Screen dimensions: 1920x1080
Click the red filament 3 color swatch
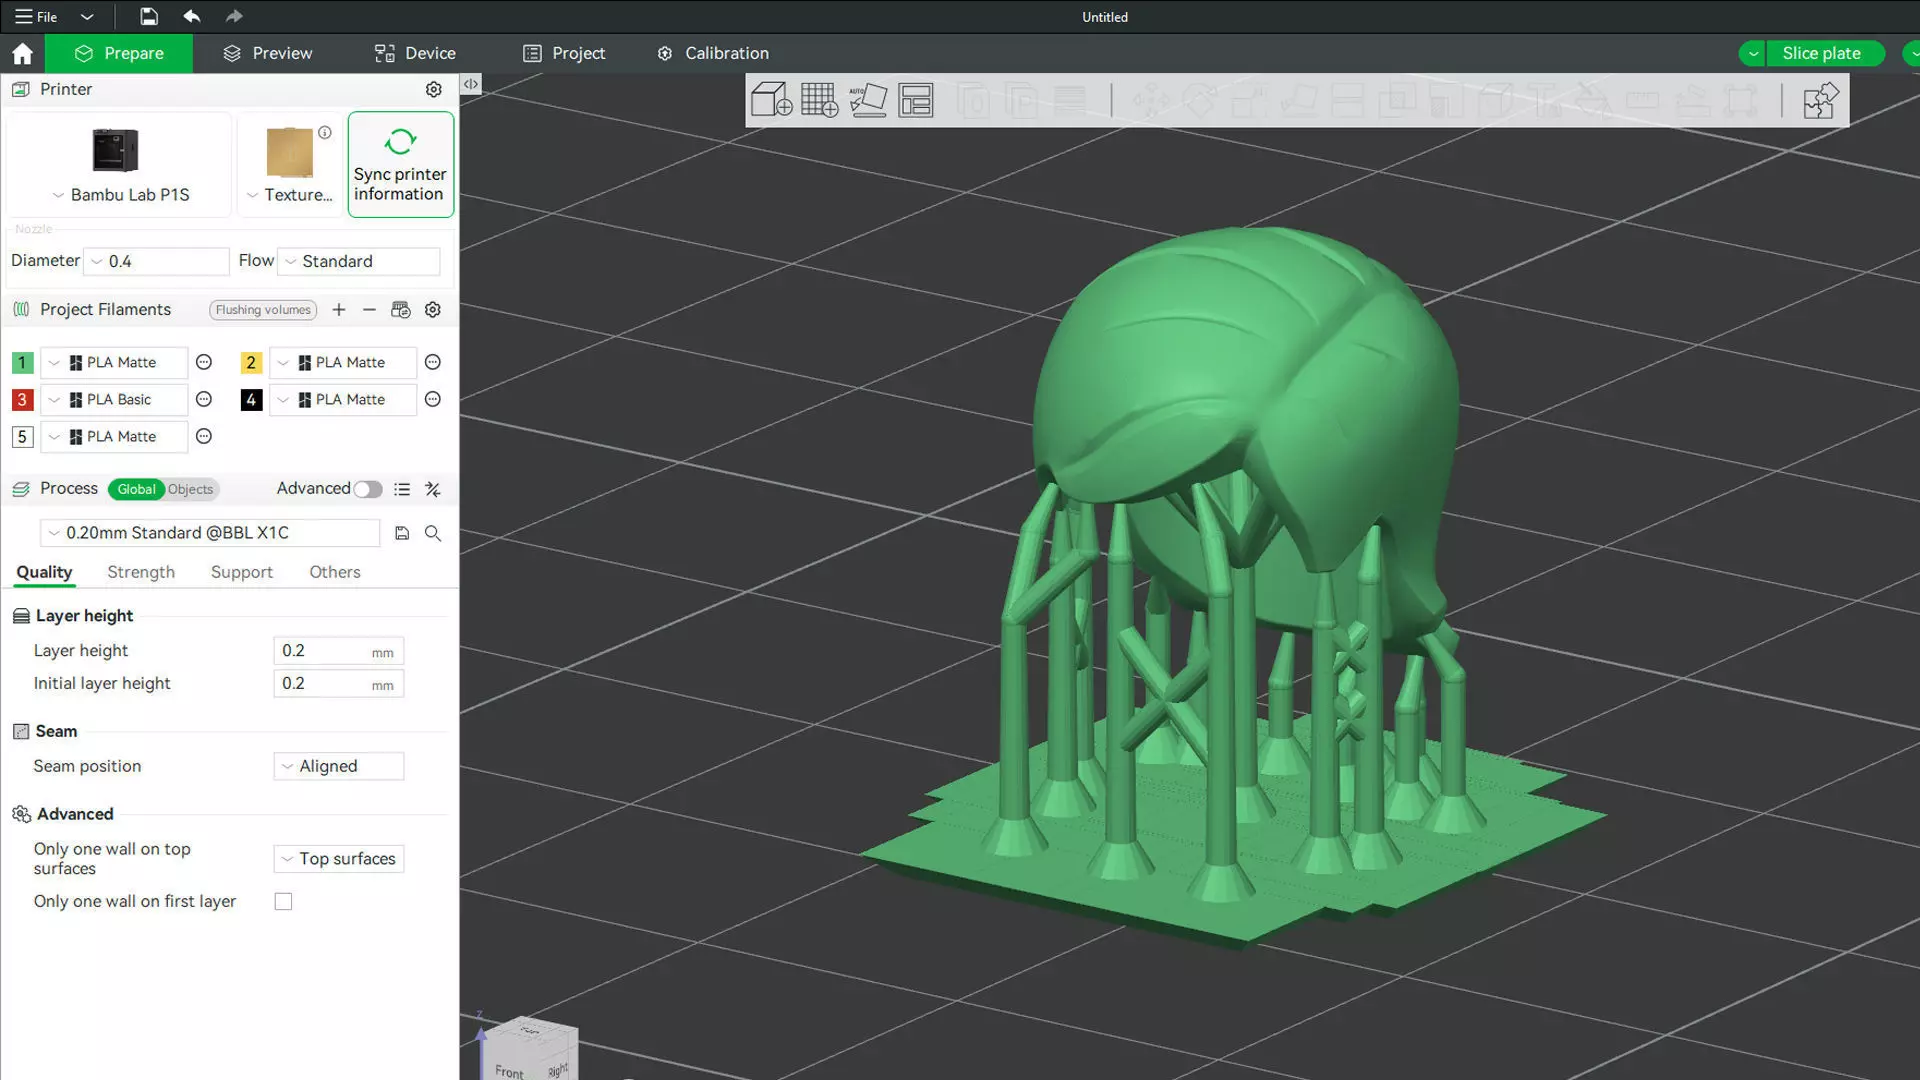coord(22,400)
